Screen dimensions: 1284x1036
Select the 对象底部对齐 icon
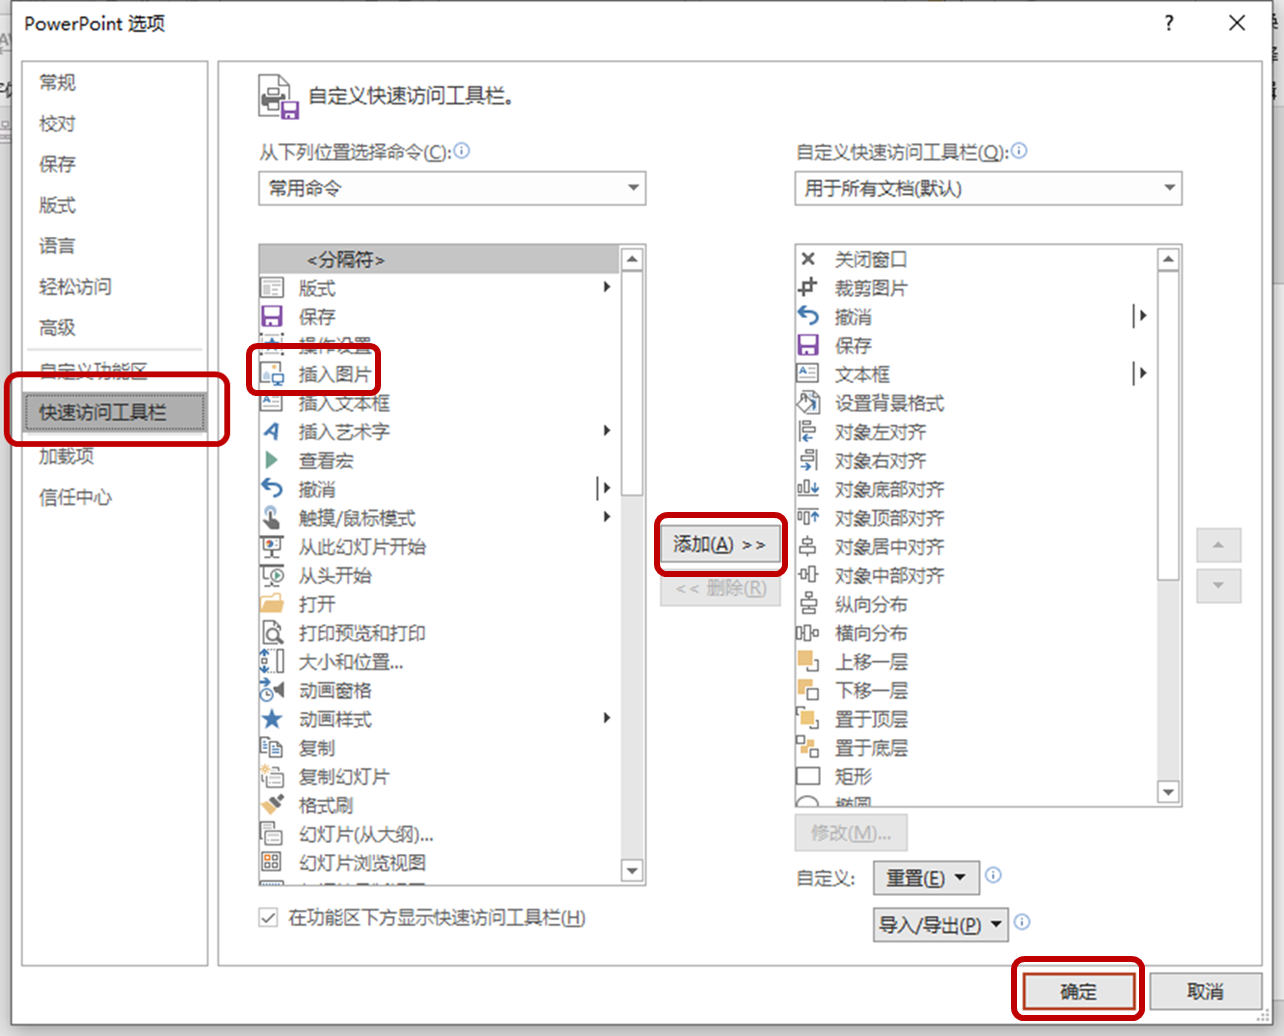[808, 489]
